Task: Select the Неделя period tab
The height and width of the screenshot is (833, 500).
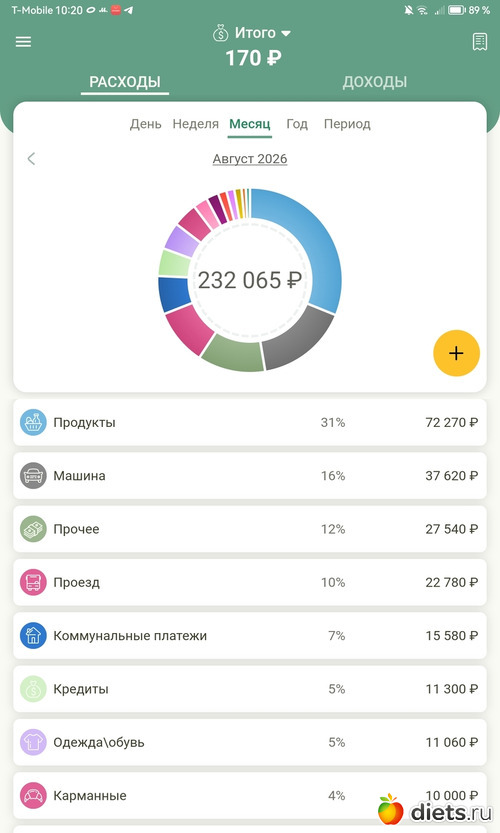Action: point(196,124)
